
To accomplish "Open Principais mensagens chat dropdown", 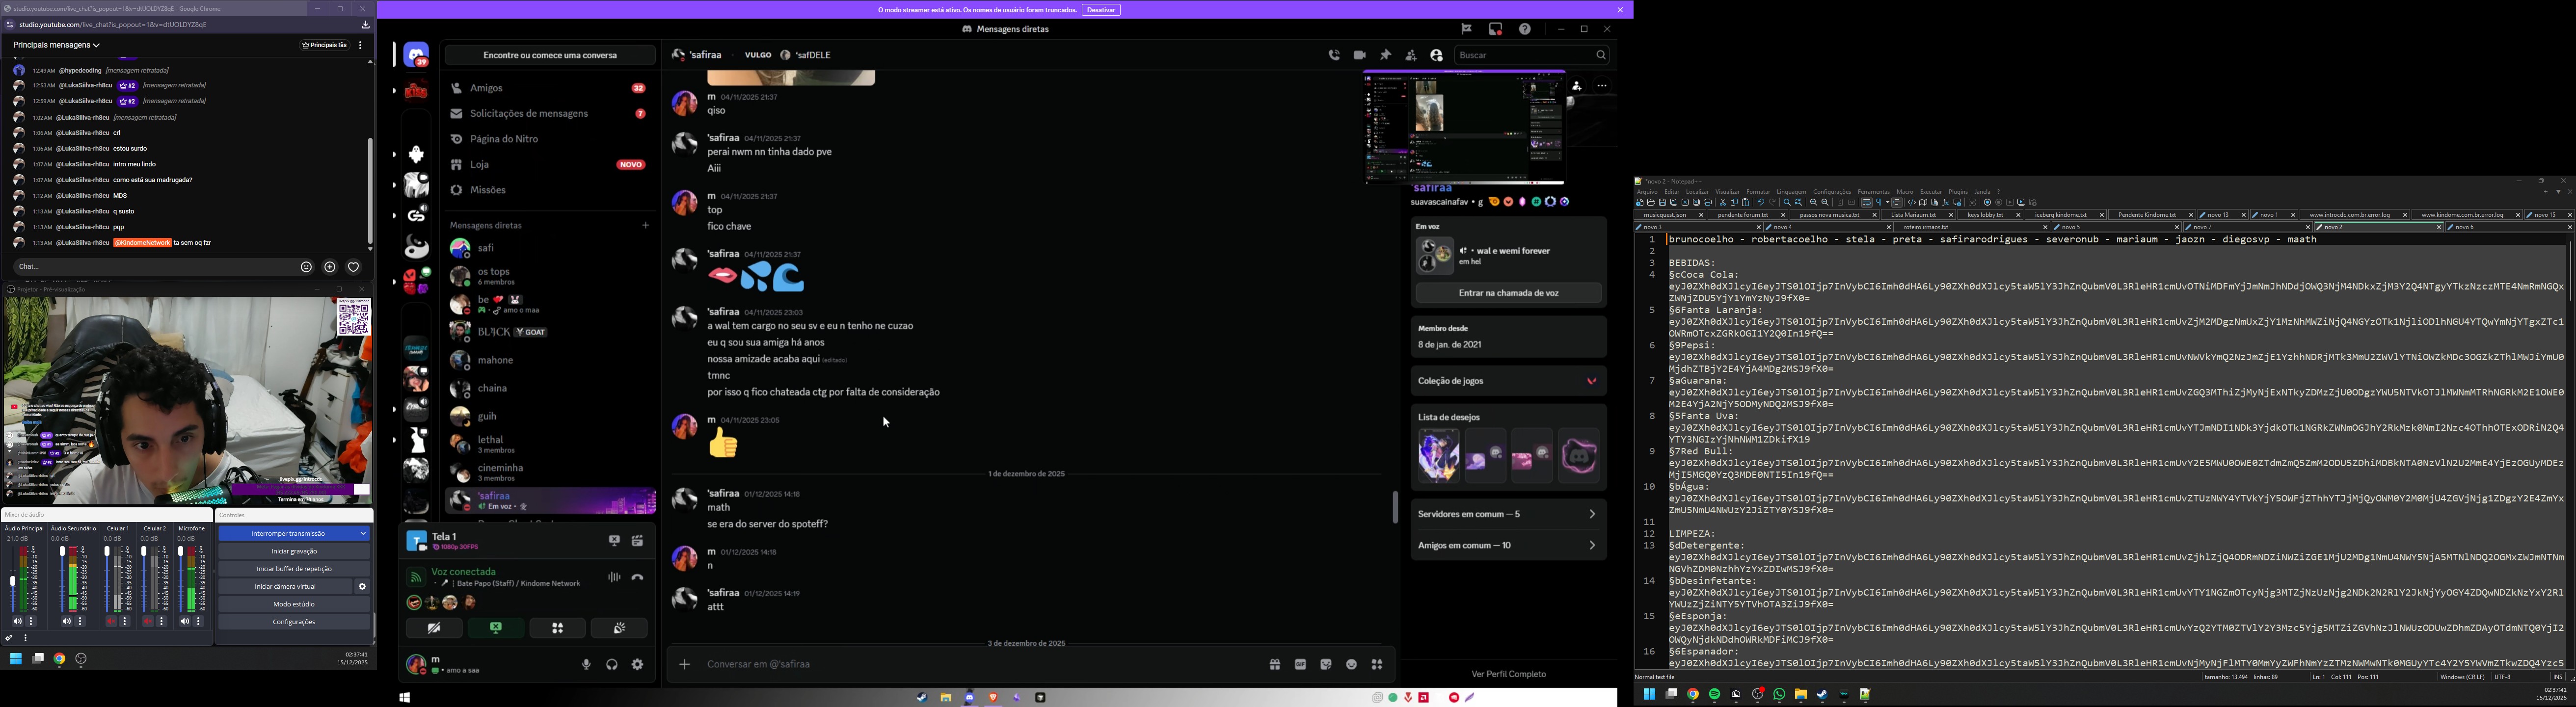I will tap(57, 45).
